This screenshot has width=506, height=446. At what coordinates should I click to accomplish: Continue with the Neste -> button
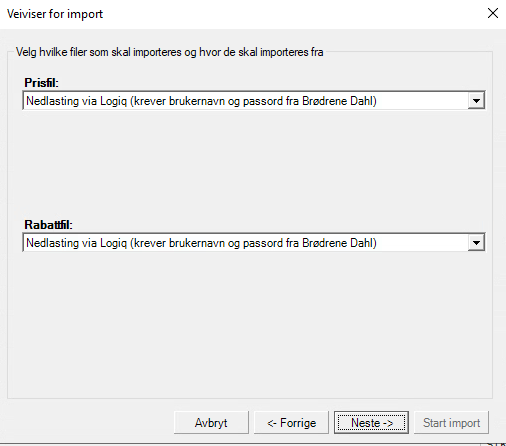tap(371, 422)
